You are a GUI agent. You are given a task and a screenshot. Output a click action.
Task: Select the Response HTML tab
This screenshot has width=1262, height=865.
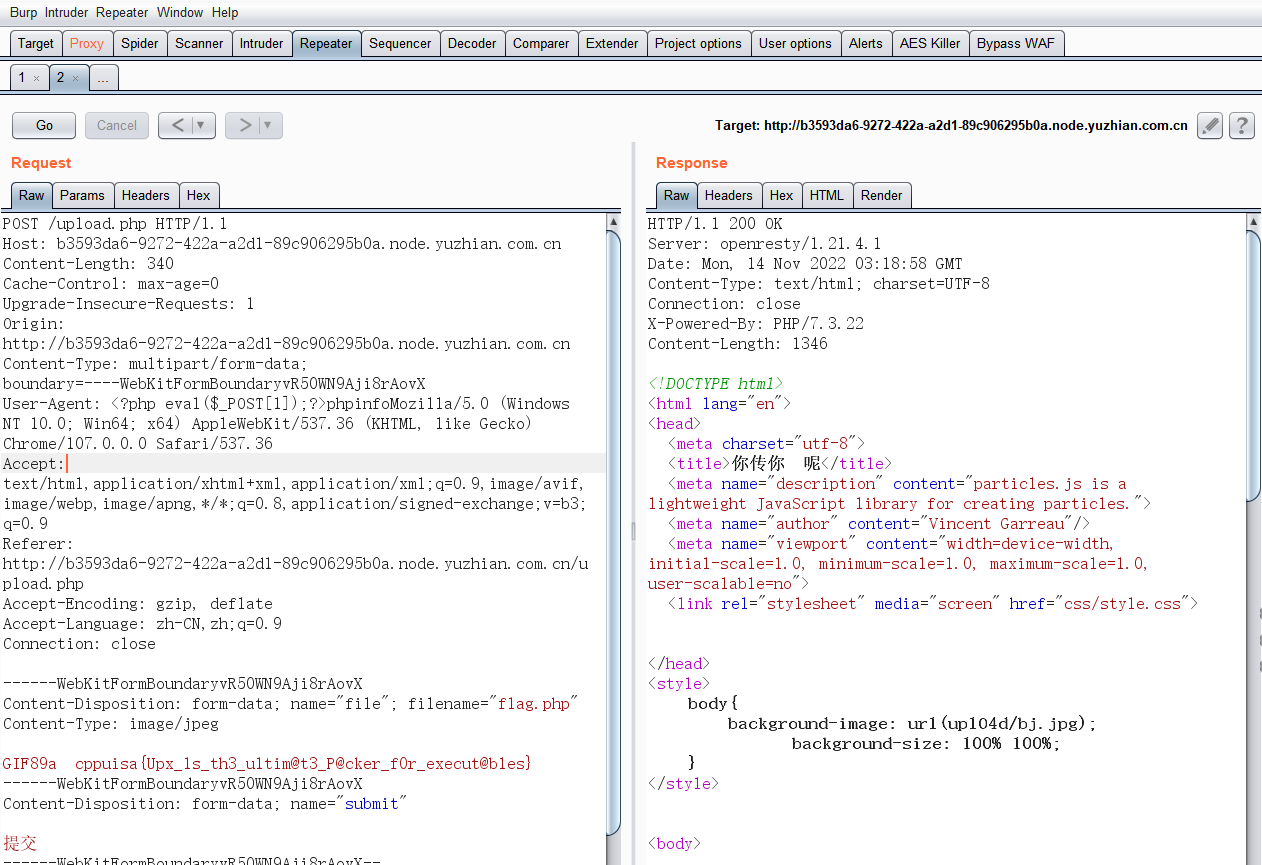pyautogui.click(x=827, y=195)
